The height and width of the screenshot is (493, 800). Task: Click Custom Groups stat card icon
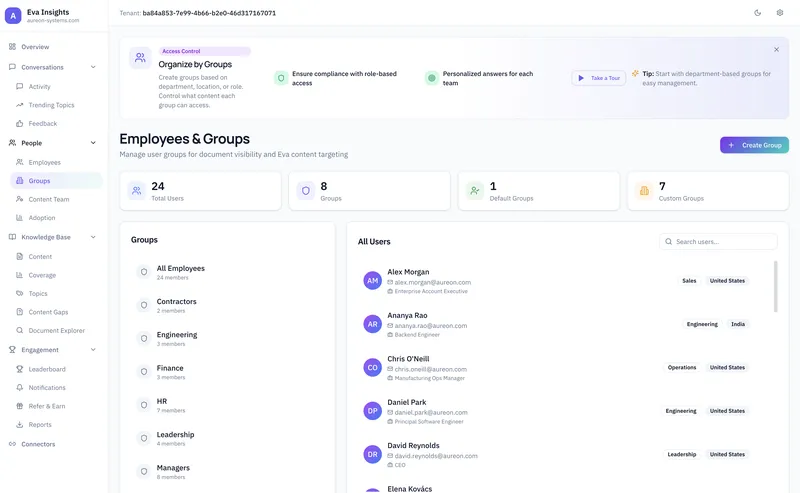pyautogui.click(x=644, y=191)
